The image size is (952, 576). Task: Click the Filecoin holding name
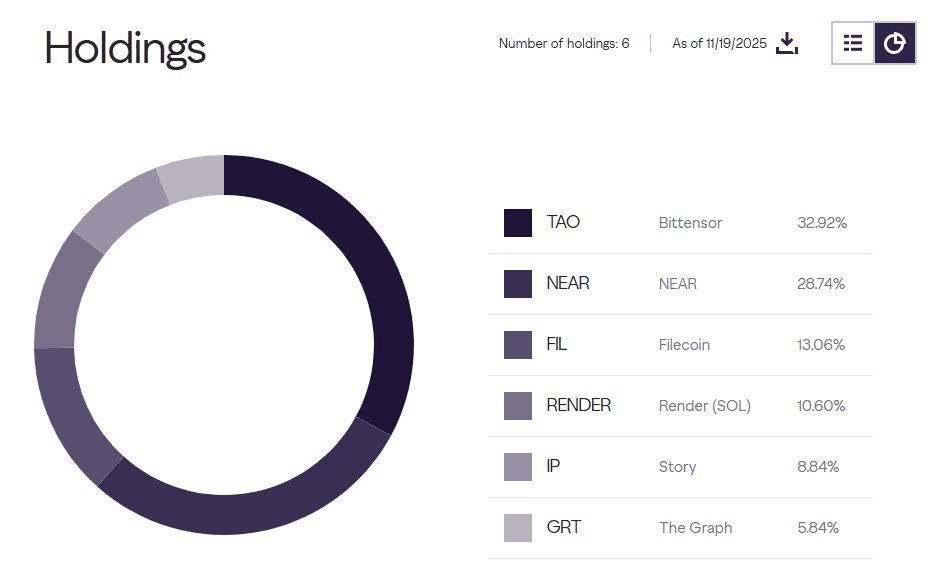[x=684, y=345]
